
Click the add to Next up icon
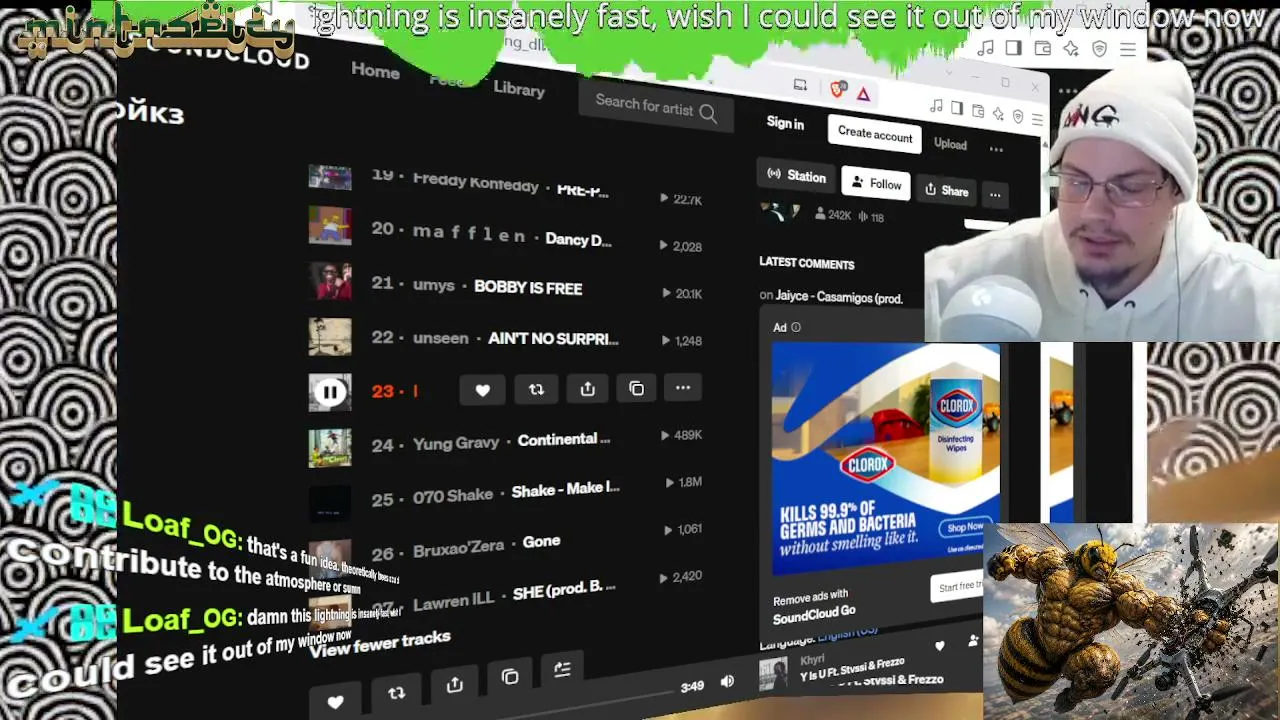(x=562, y=669)
